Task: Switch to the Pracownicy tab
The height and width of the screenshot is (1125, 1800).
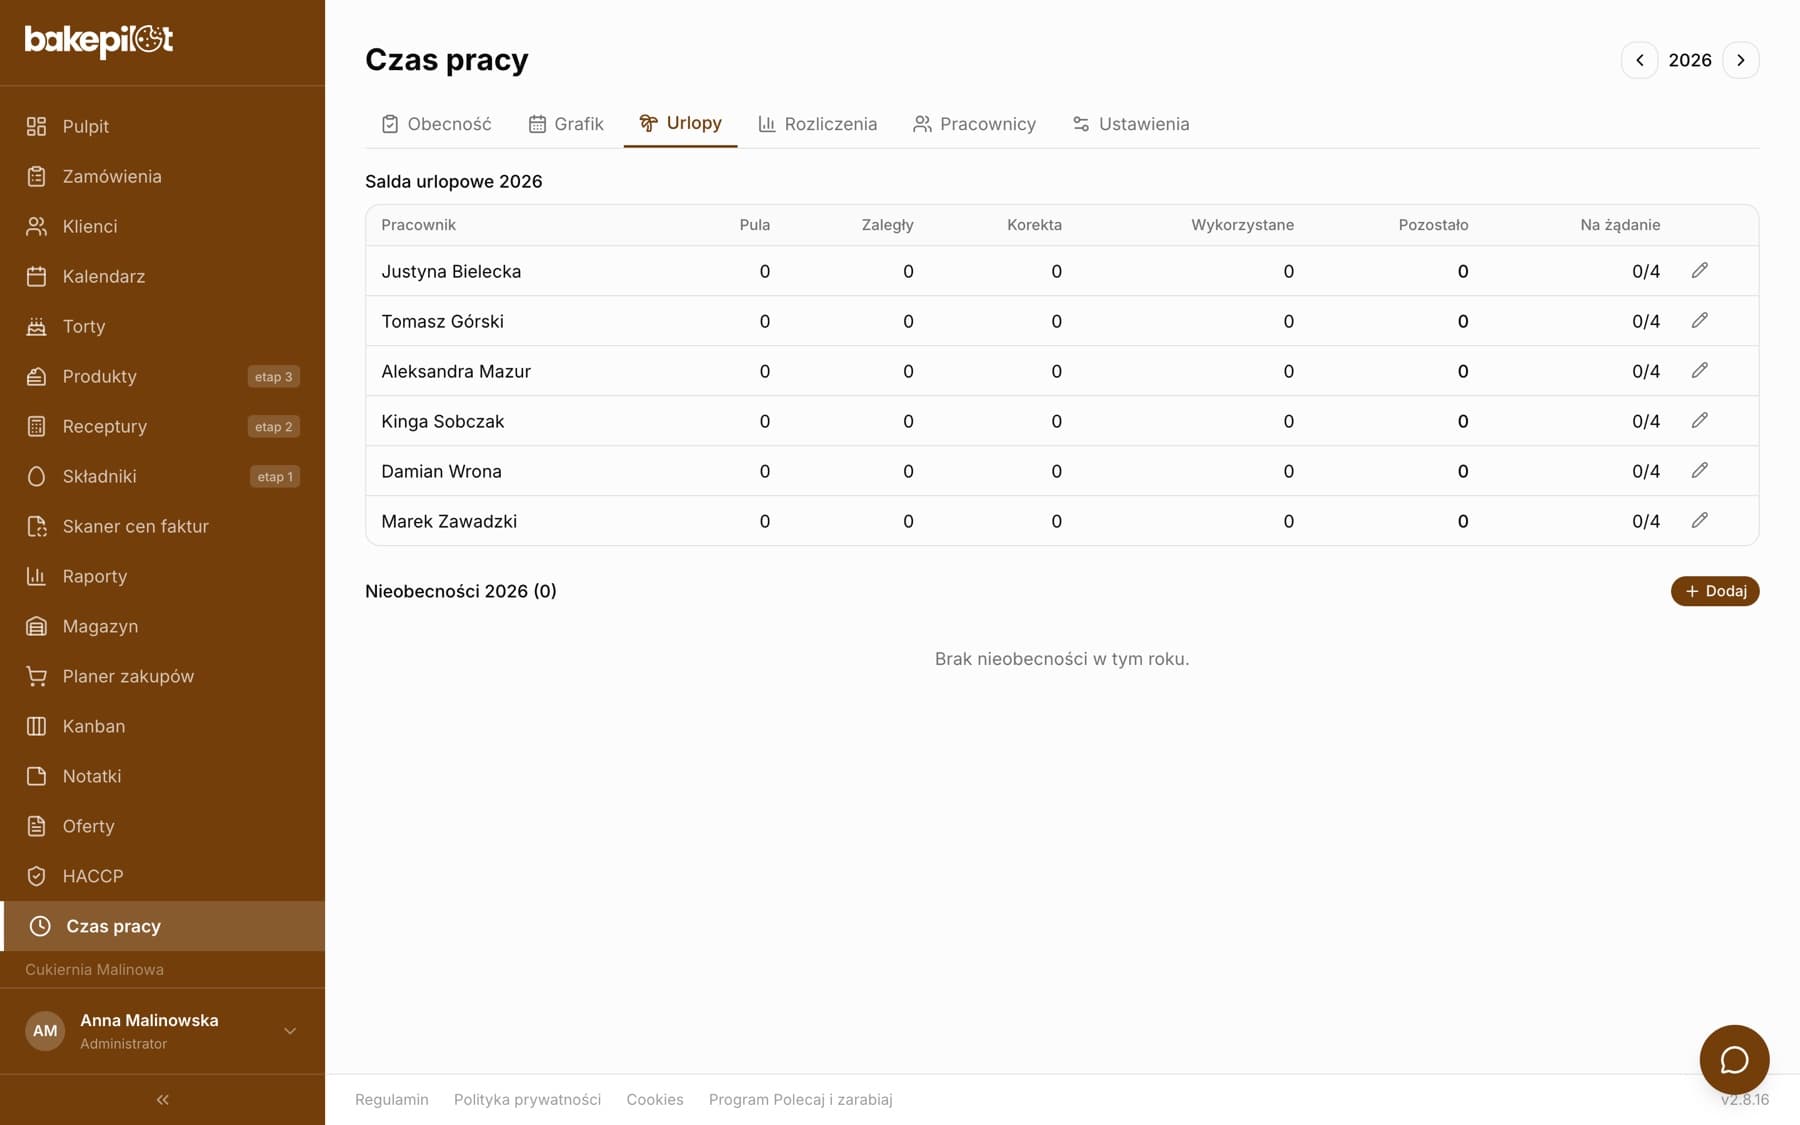Action: [975, 124]
